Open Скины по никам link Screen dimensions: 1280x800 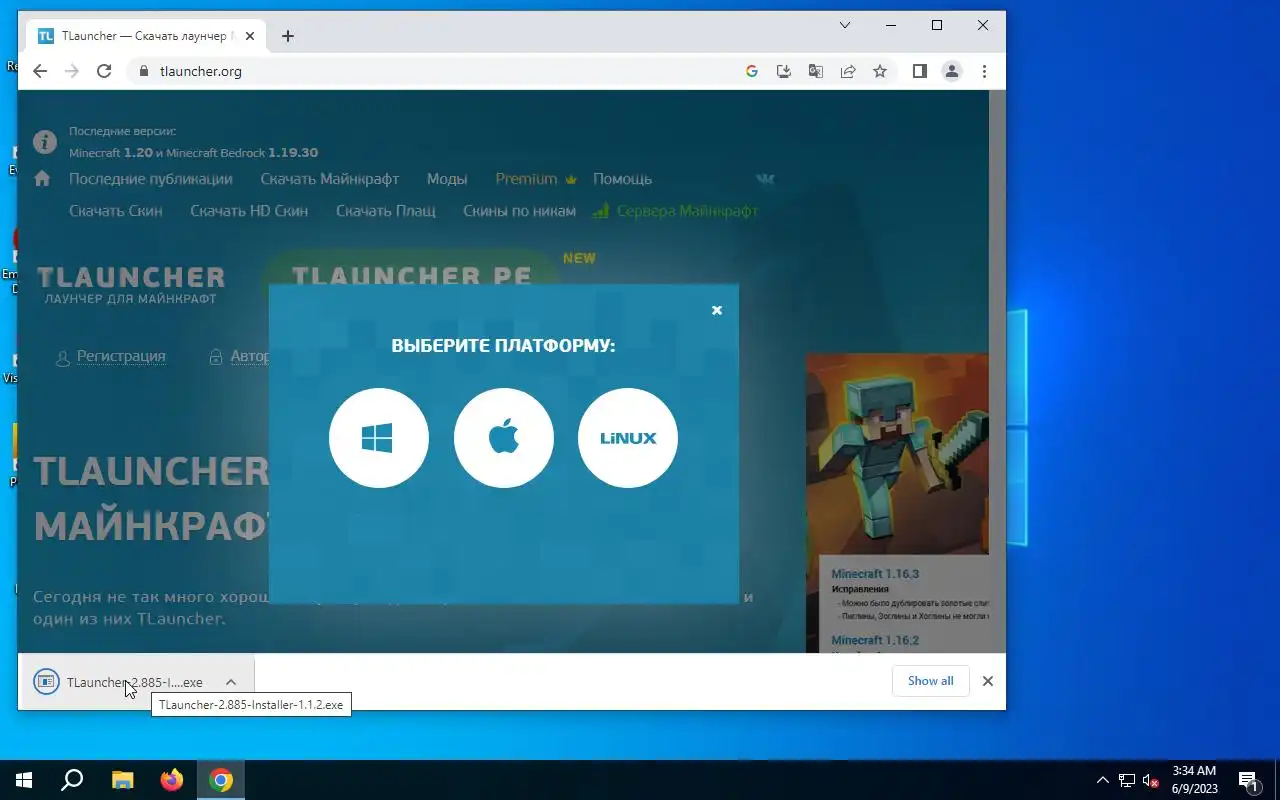coord(519,211)
